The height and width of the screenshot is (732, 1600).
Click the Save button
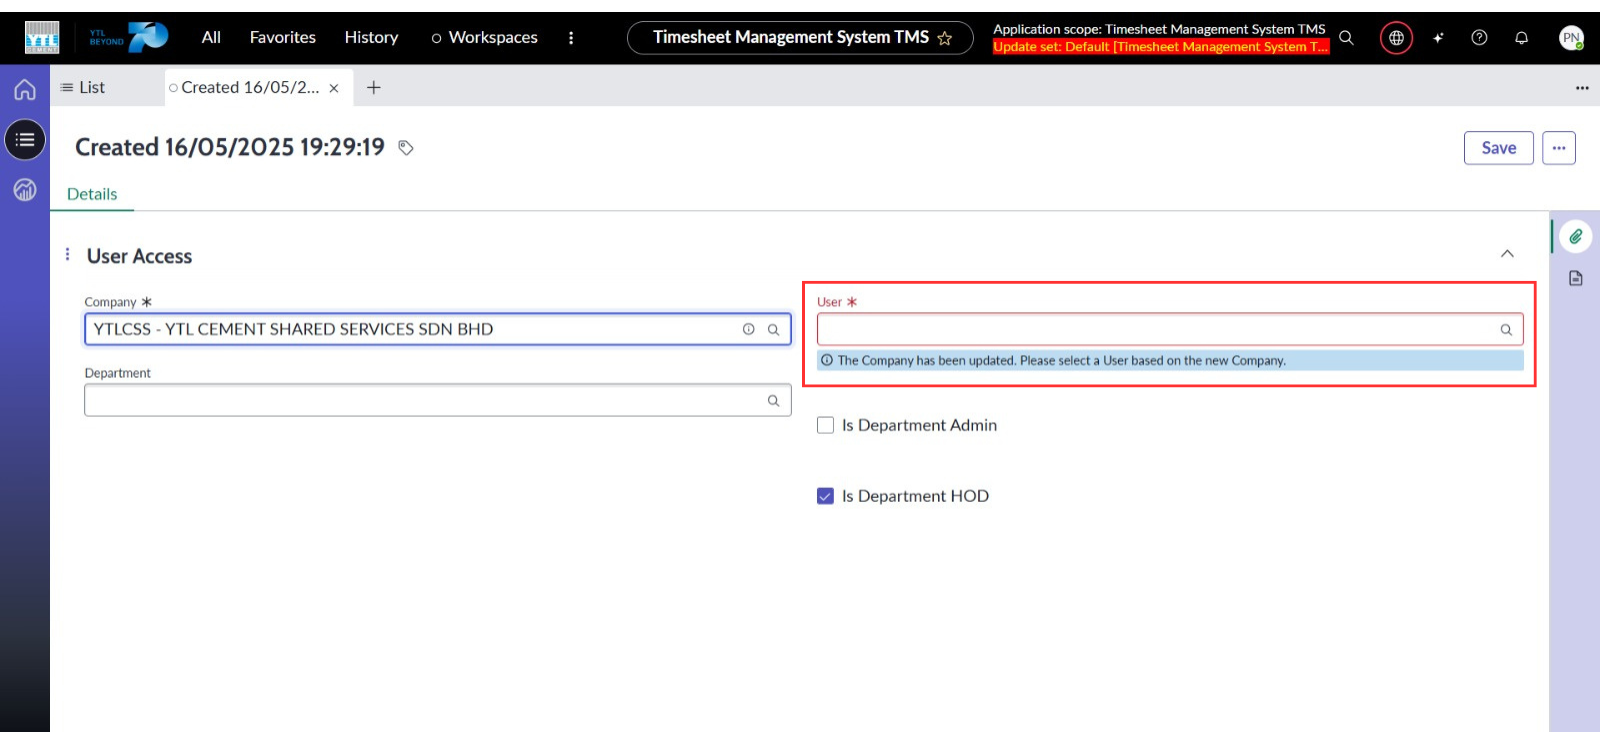[x=1498, y=148]
